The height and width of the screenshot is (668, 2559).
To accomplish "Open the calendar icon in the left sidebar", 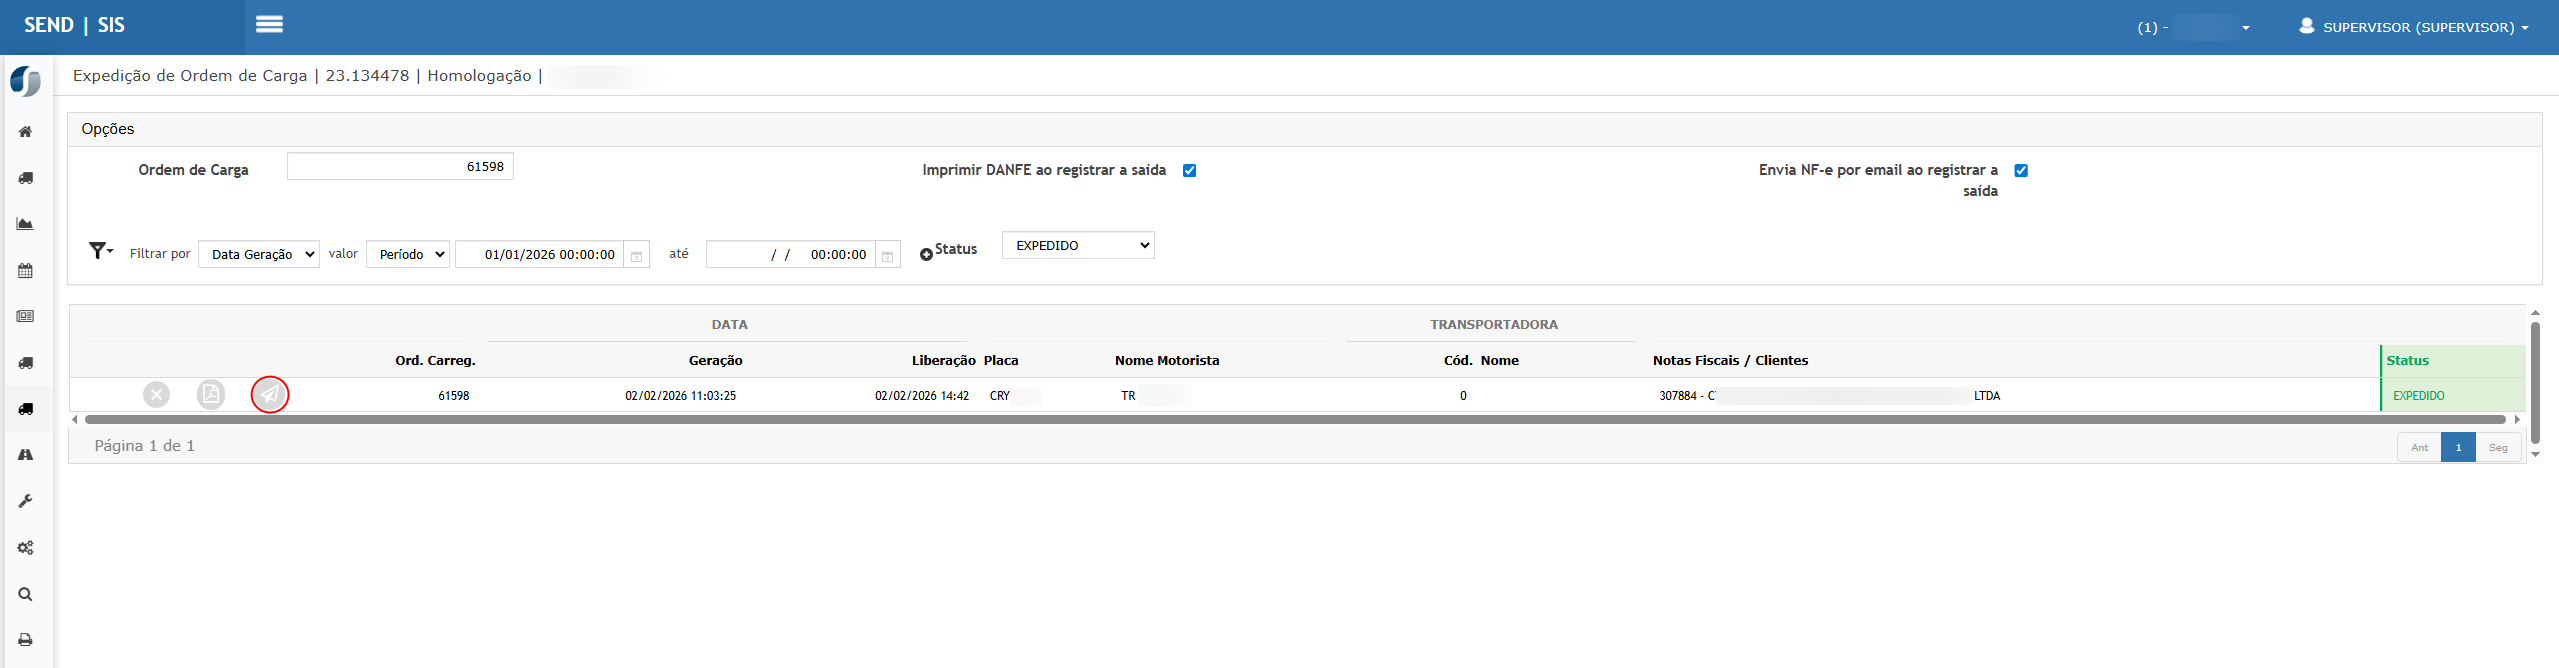I will coord(26,271).
